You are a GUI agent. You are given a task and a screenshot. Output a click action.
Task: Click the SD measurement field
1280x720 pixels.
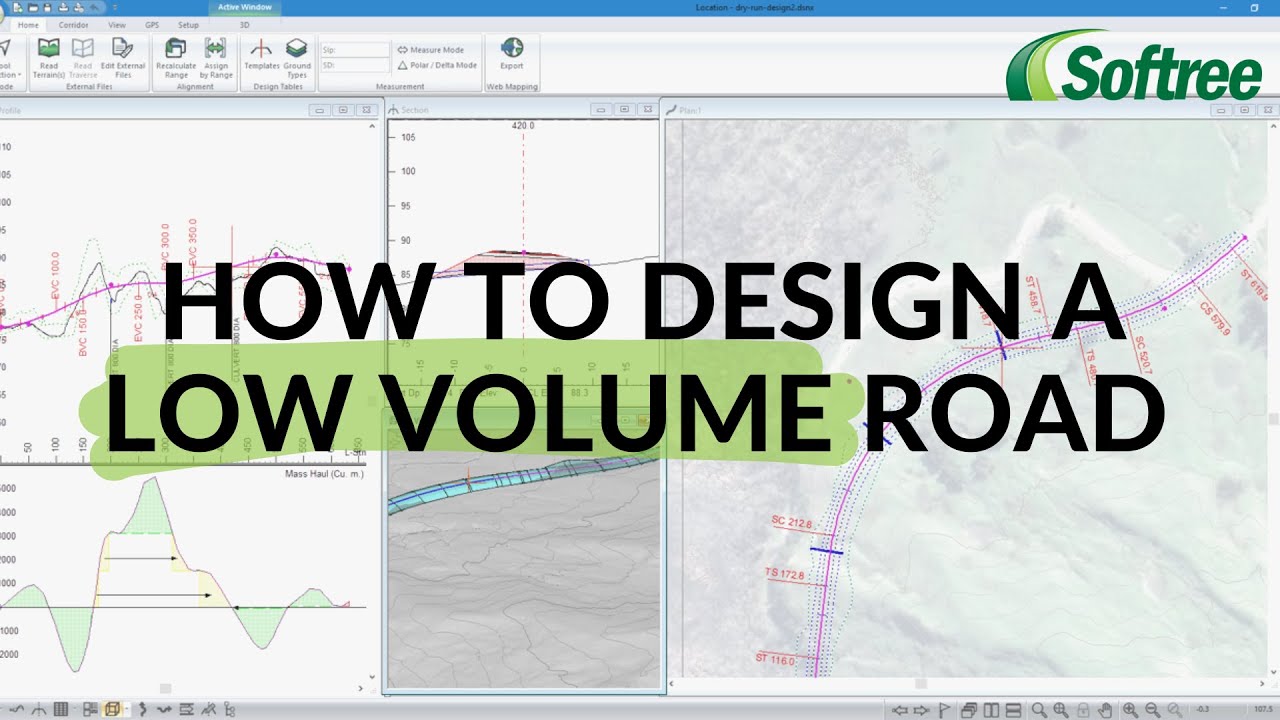pos(355,65)
